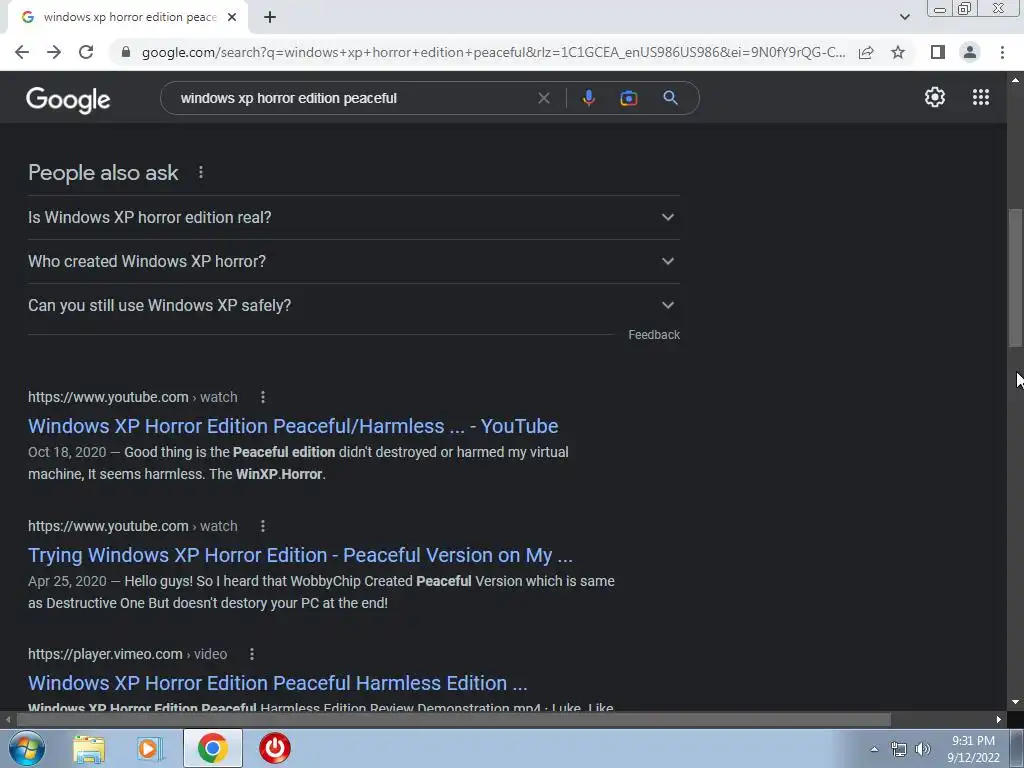Open 'Windows XP Horror Edition Peaceful/Harmless' YouTube result
The width and height of the screenshot is (1024, 768).
tap(293, 426)
